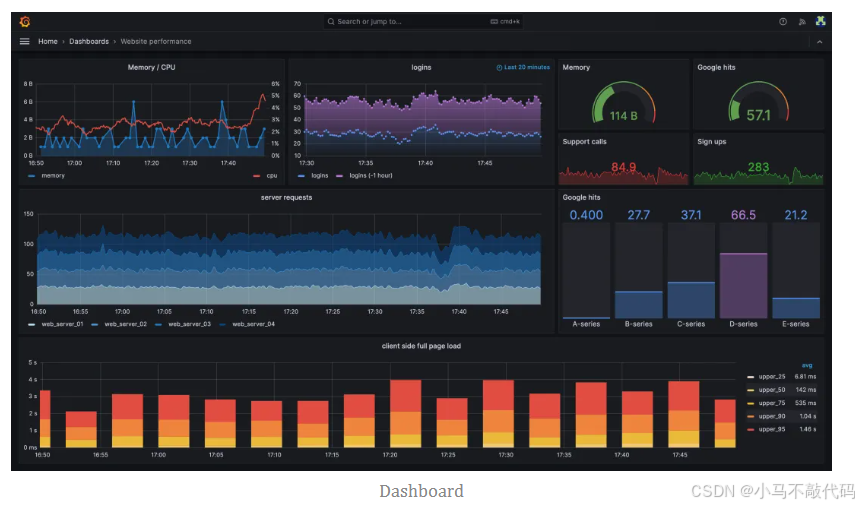859x506 pixels.
Task: Toggle the memory series legend label
Action: coord(53,176)
